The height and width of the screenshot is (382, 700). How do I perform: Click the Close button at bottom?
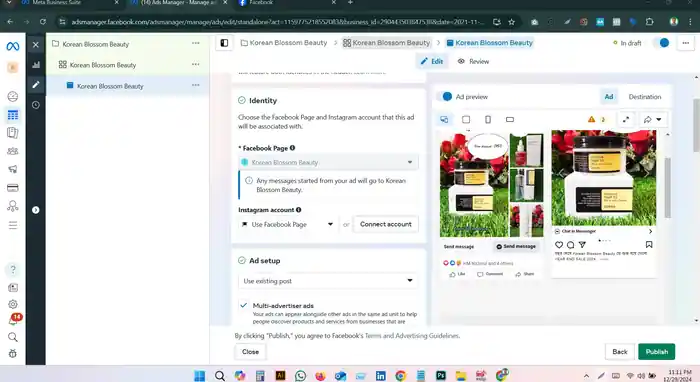[x=250, y=352]
